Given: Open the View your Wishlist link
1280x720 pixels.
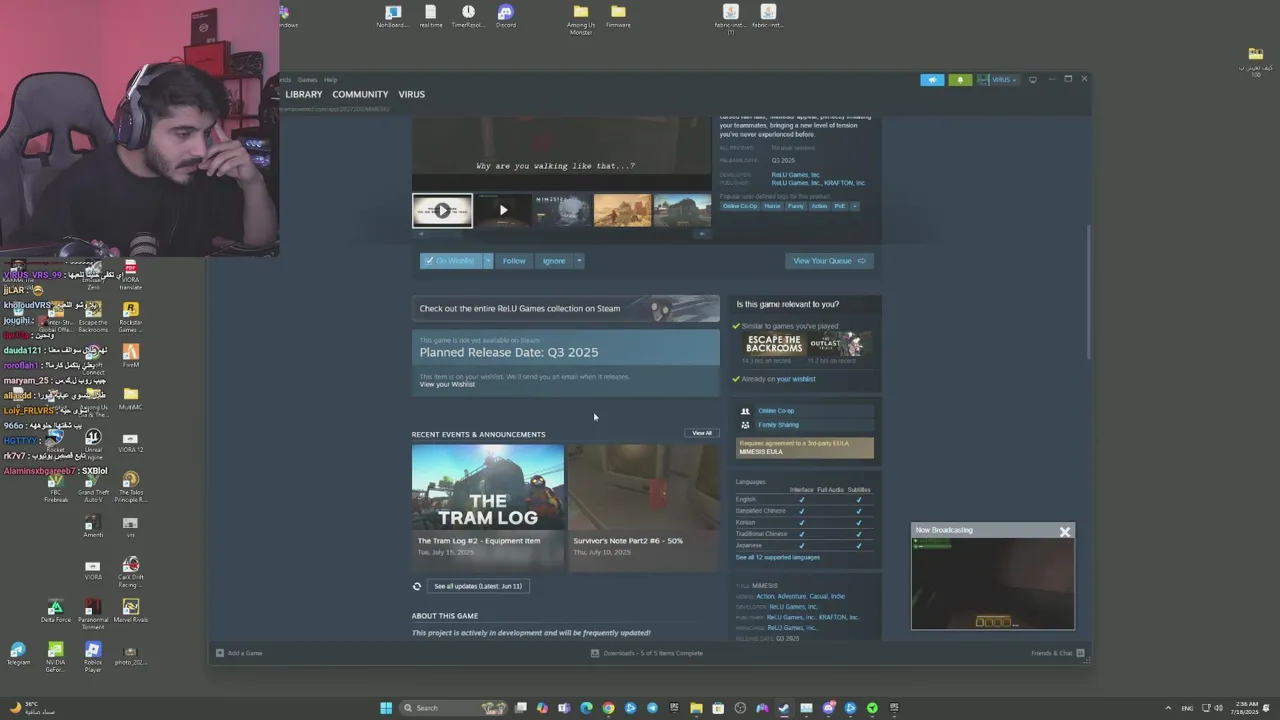Looking at the screenshot, I should [x=447, y=384].
